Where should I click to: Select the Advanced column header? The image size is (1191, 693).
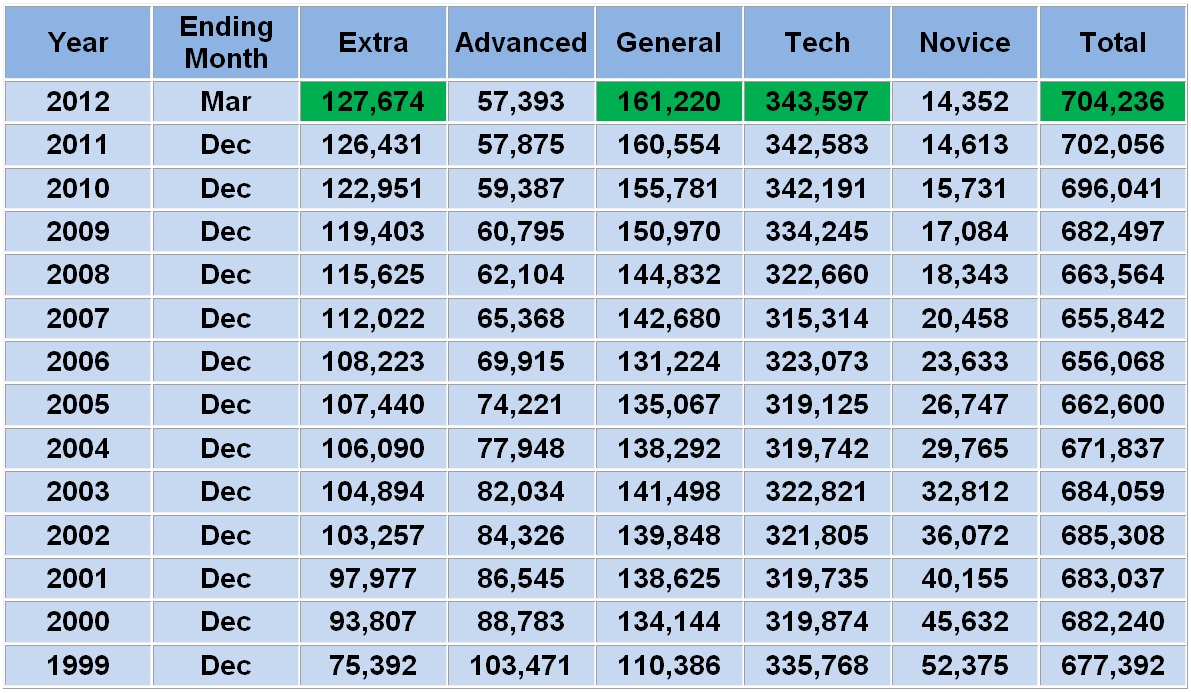521,43
